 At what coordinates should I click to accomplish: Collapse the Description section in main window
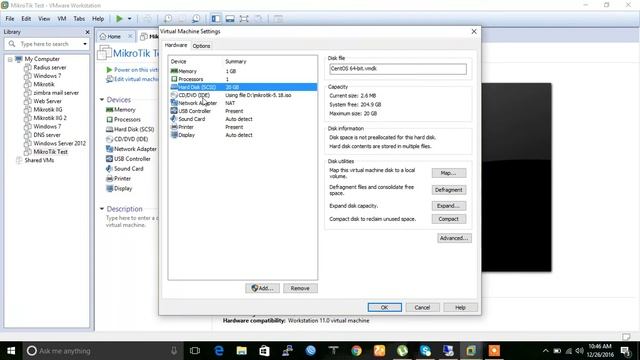pos(102,209)
